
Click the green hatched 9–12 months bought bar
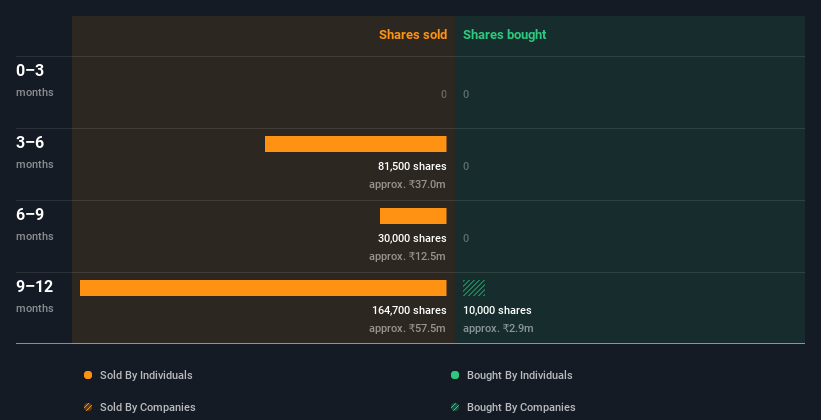pos(474,288)
